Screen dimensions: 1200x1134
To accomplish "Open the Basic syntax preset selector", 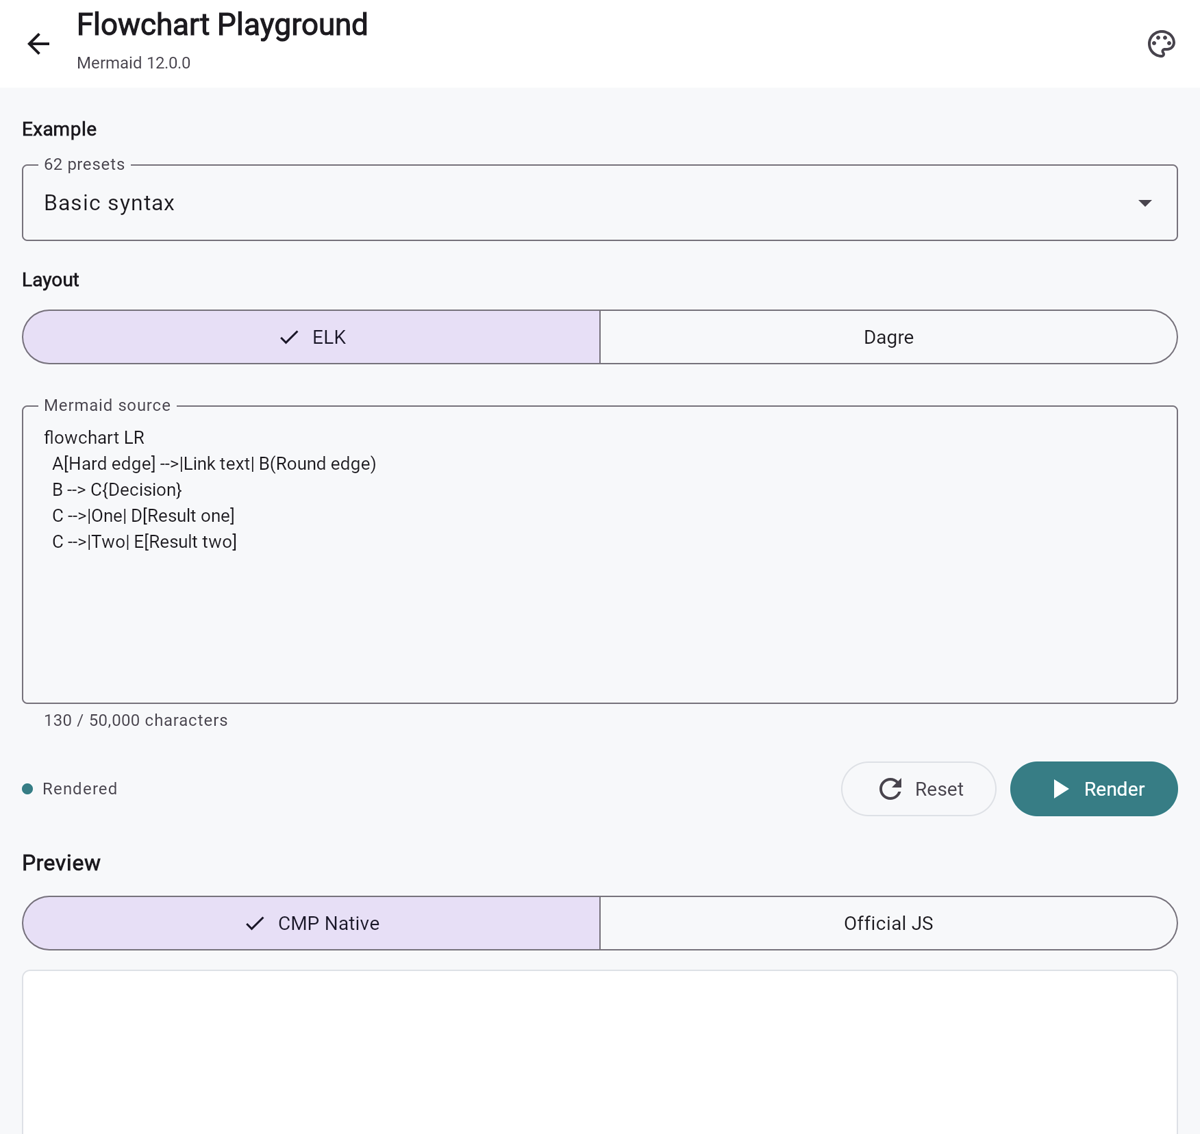I will point(600,203).
